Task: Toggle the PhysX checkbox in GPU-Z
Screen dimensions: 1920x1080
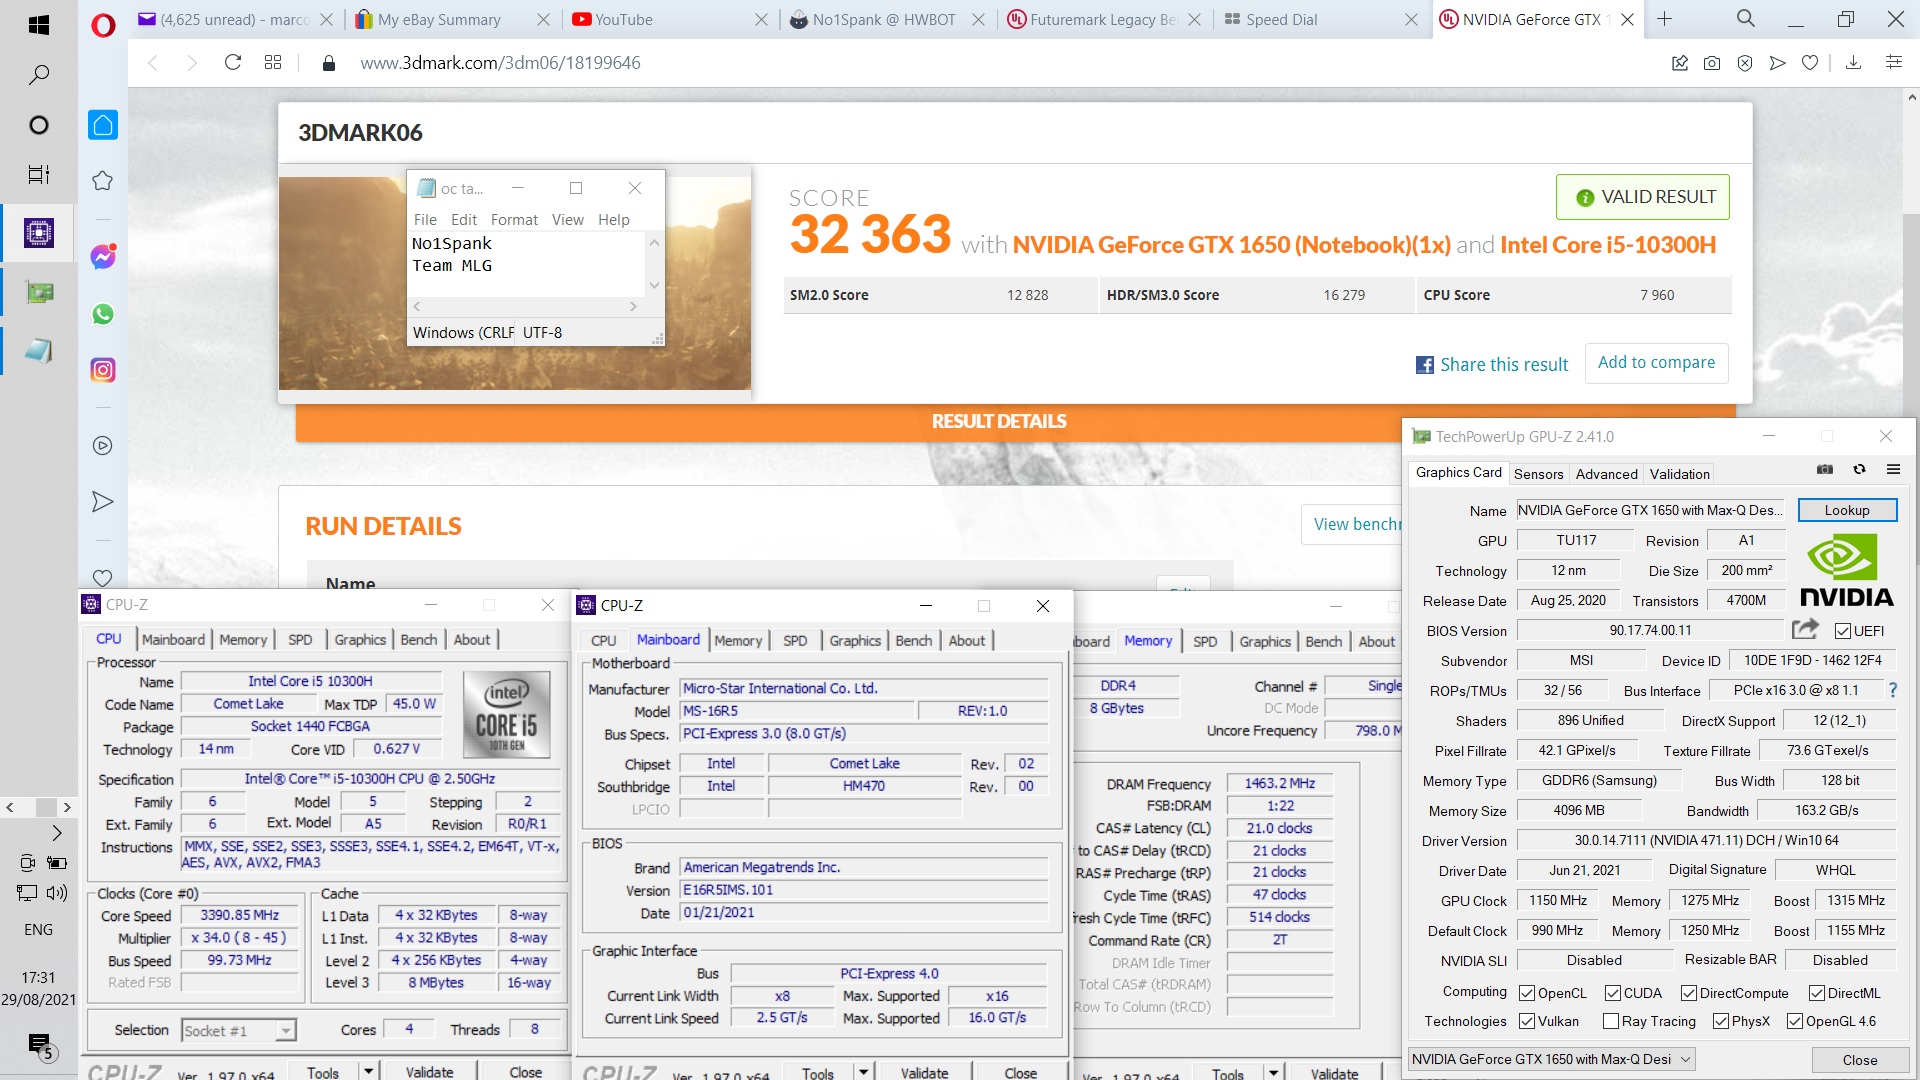Action: 1721,1021
